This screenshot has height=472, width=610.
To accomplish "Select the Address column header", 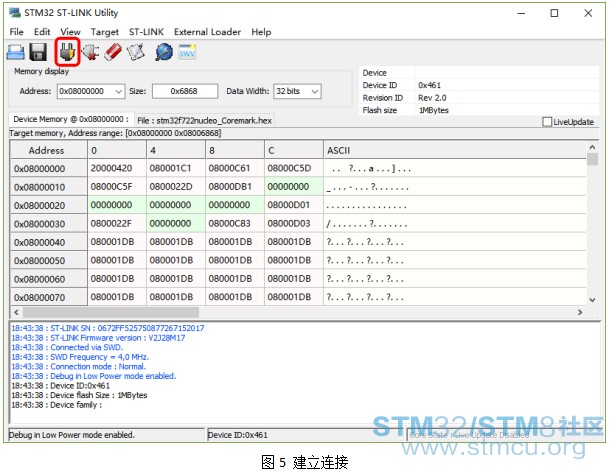I will click(49, 150).
